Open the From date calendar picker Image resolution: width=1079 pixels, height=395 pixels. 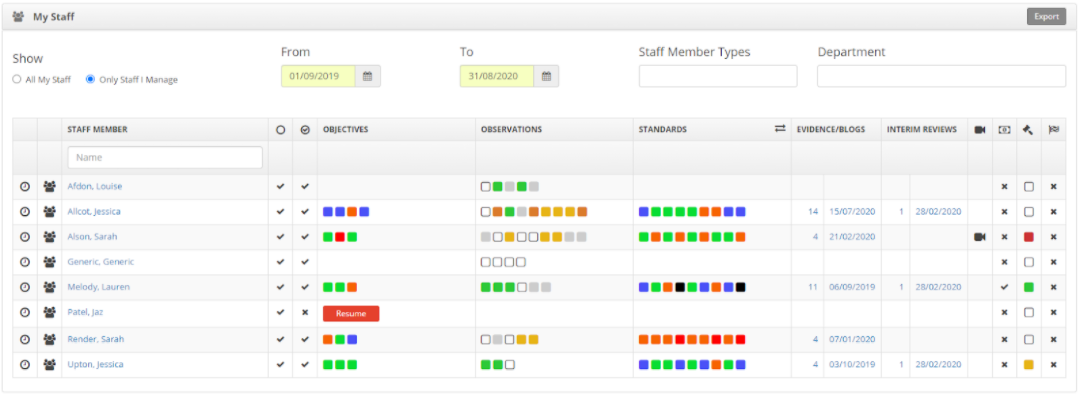point(367,76)
